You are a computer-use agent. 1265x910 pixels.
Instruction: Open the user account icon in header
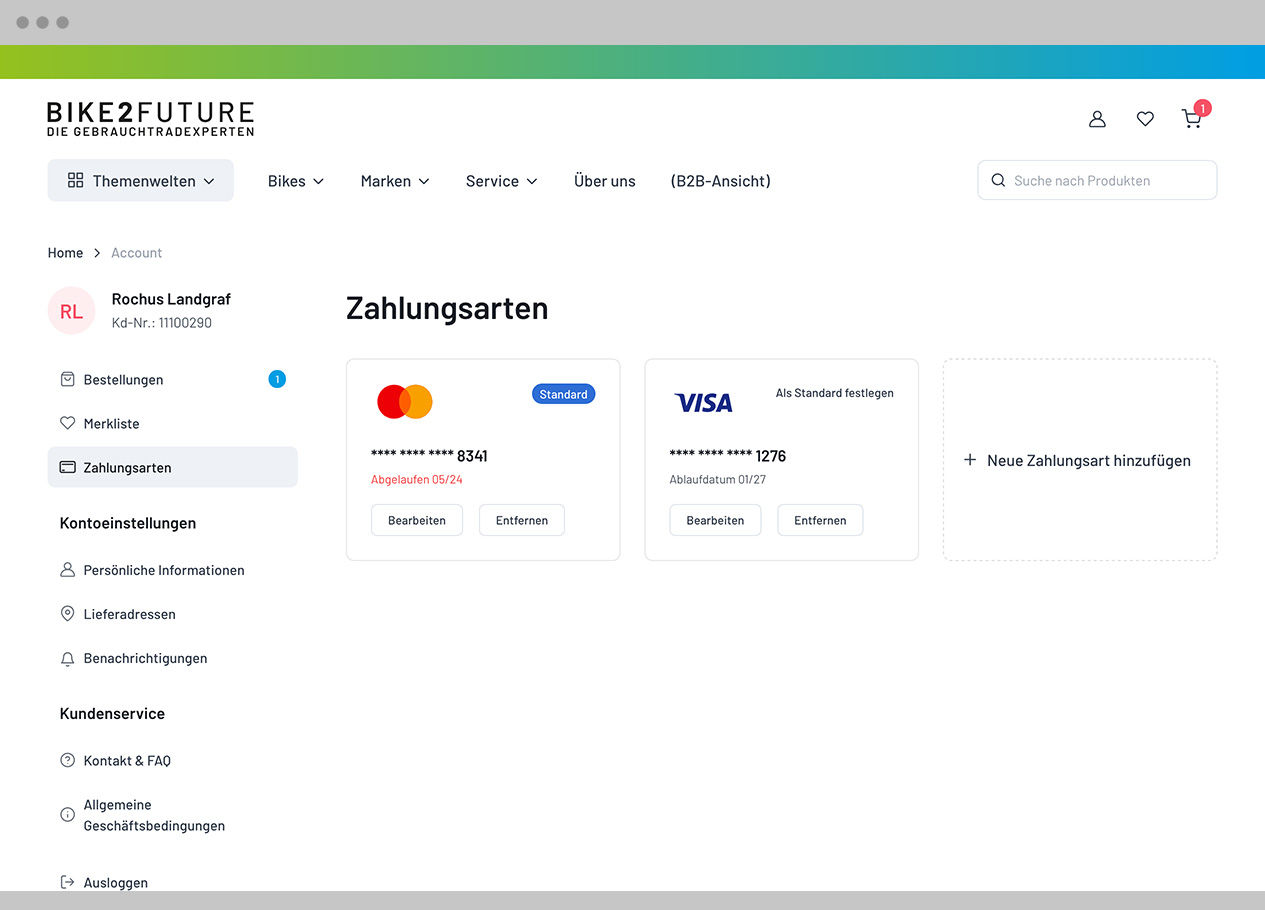pyautogui.click(x=1097, y=119)
